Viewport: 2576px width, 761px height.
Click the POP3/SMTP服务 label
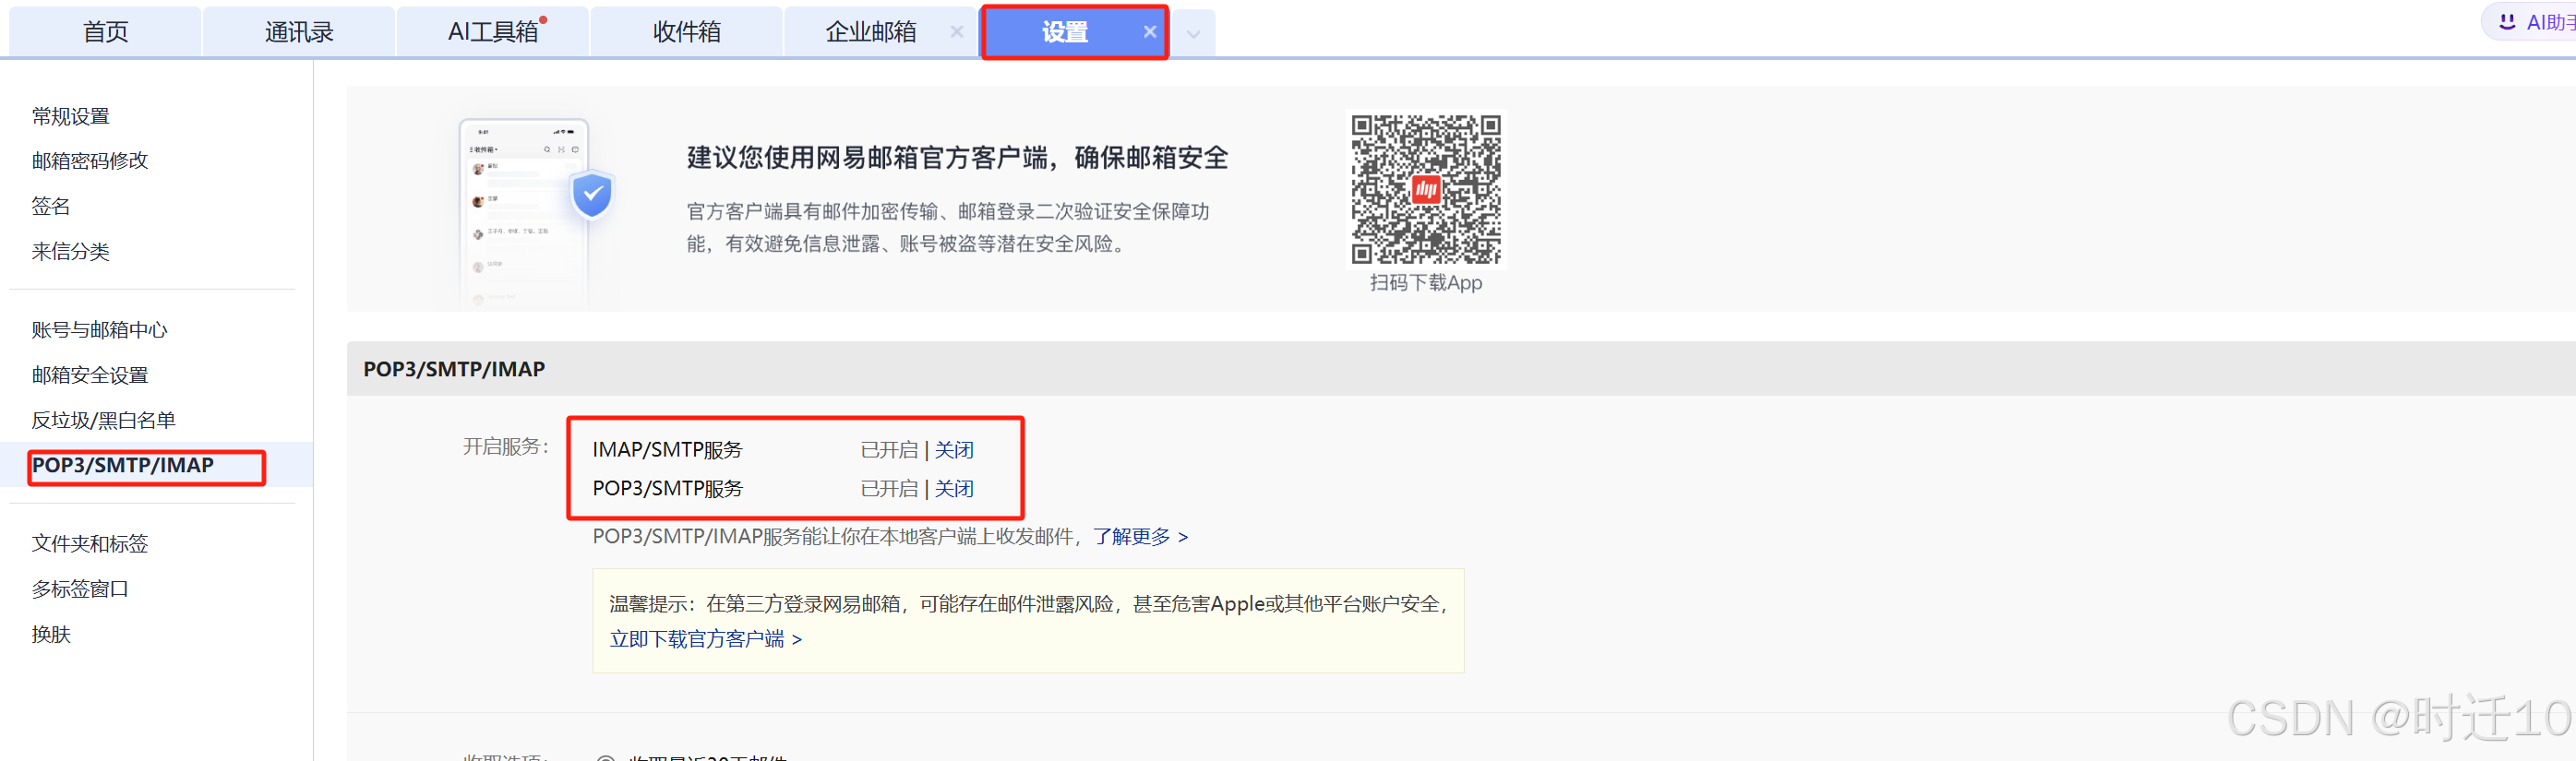point(668,489)
